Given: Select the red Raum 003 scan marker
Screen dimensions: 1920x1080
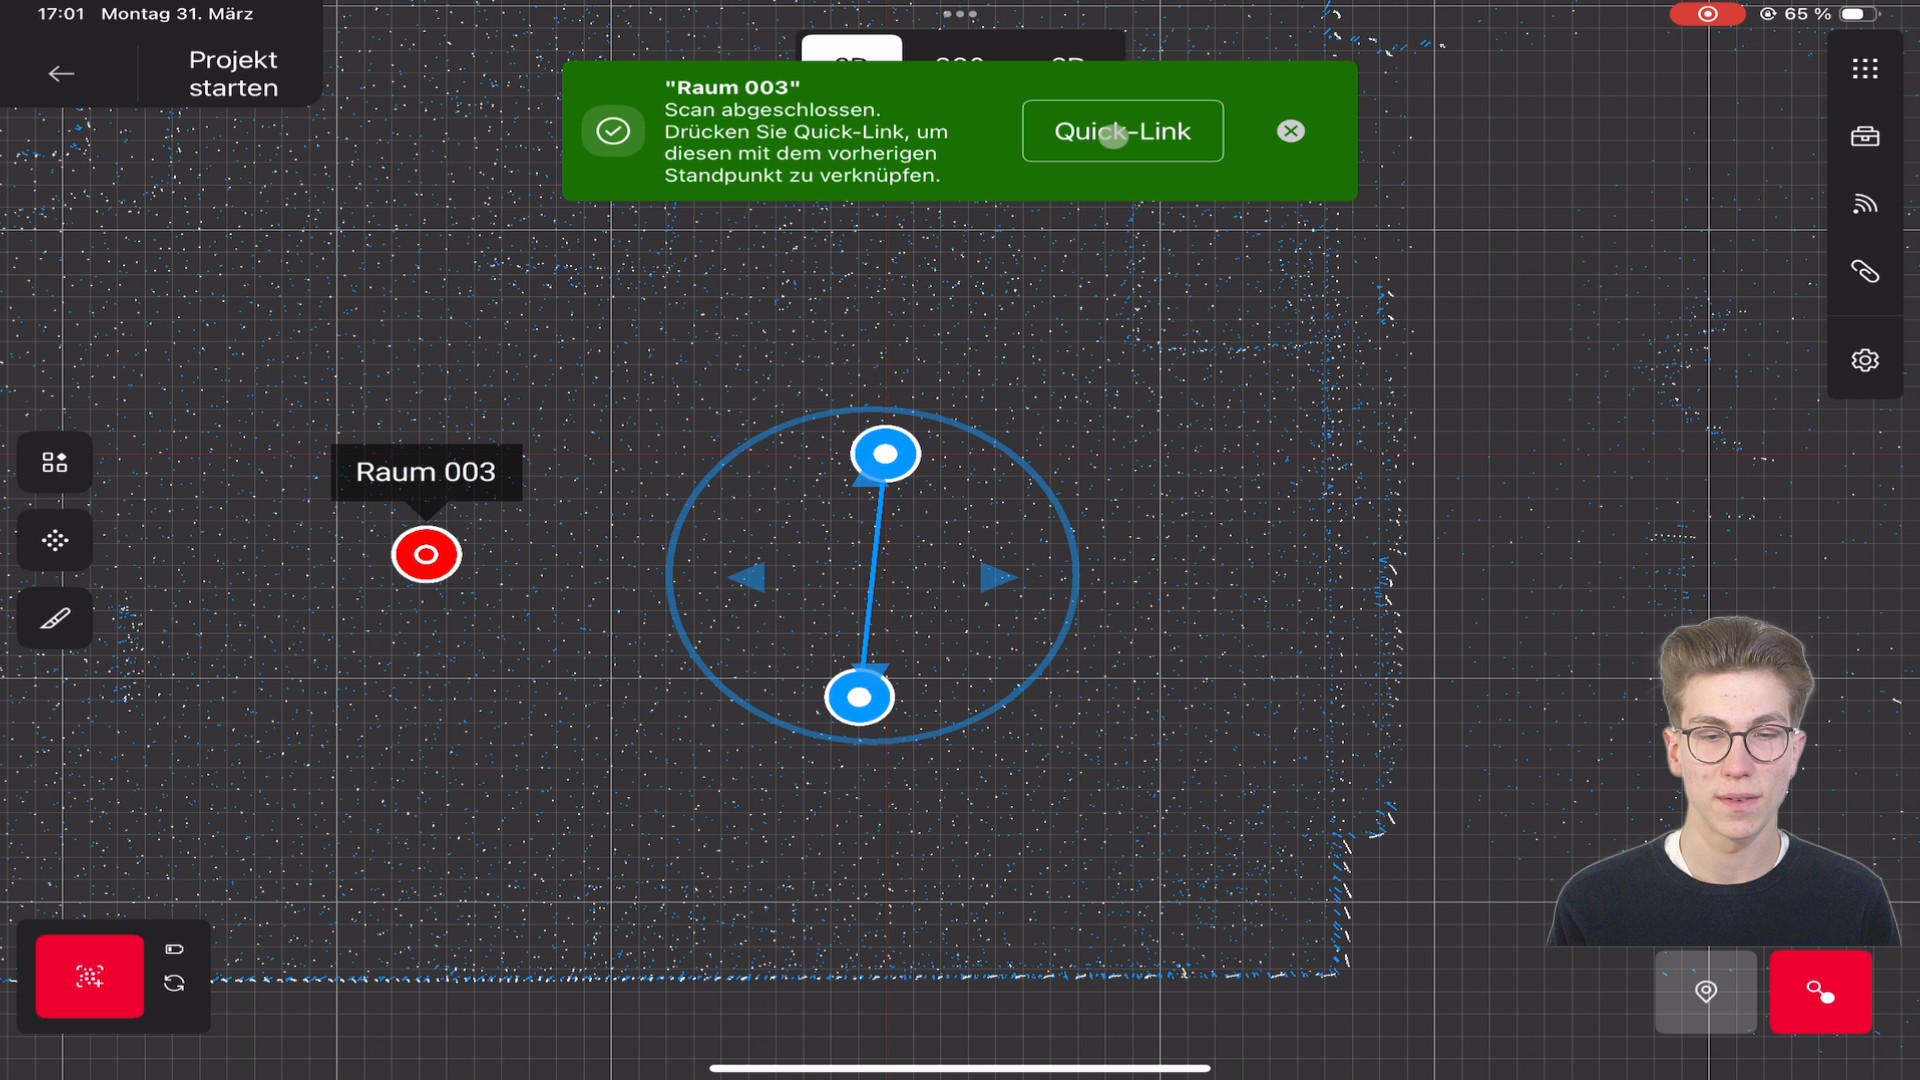Looking at the screenshot, I should (426, 555).
